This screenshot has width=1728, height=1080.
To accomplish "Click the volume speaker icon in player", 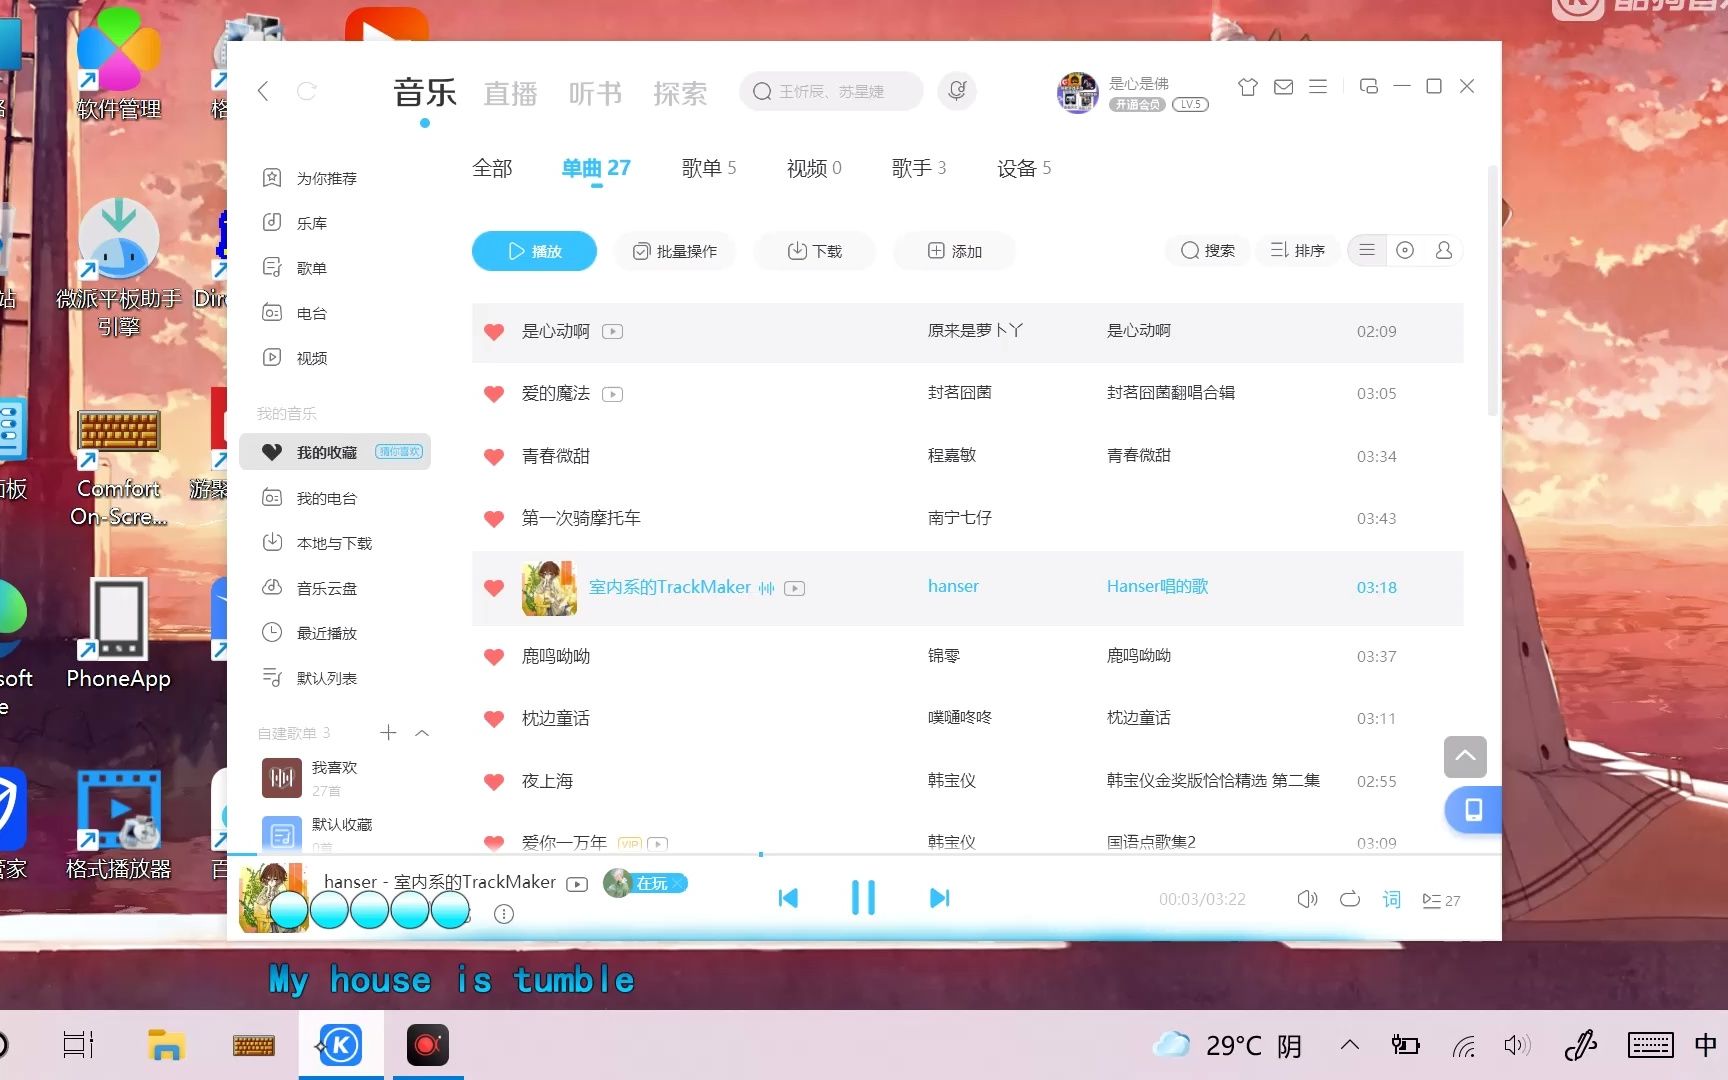I will tap(1307, 899).
